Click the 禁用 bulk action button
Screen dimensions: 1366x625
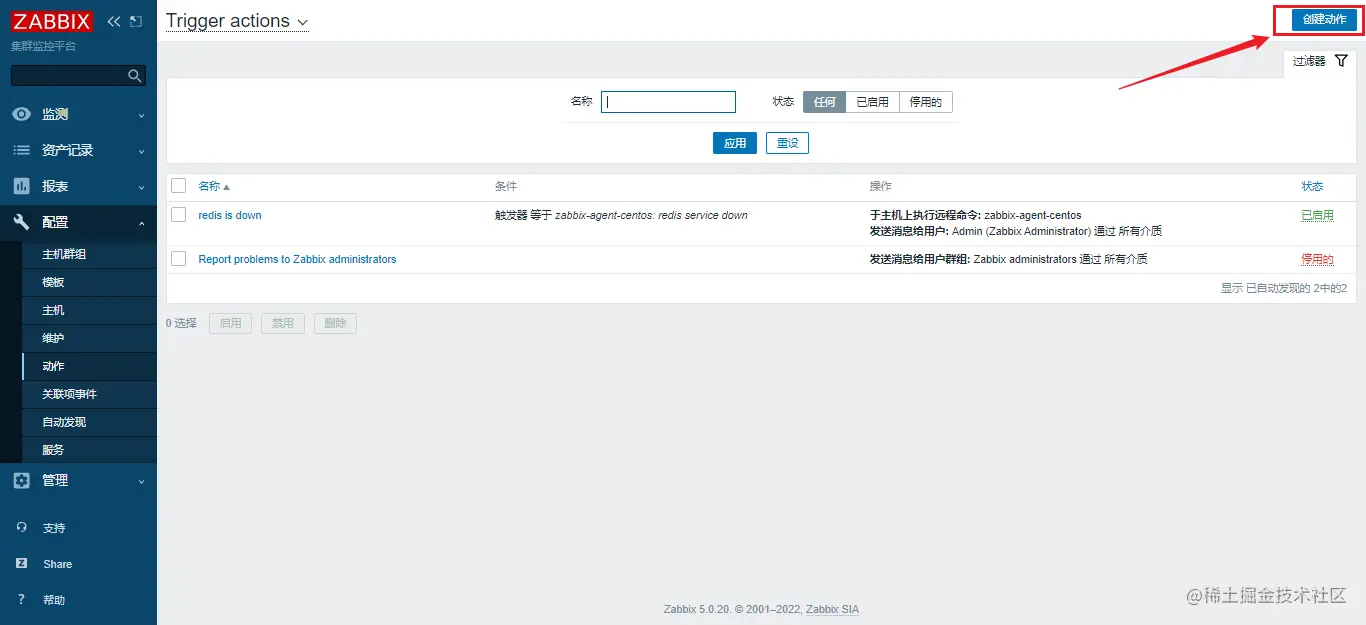[283, 323]
